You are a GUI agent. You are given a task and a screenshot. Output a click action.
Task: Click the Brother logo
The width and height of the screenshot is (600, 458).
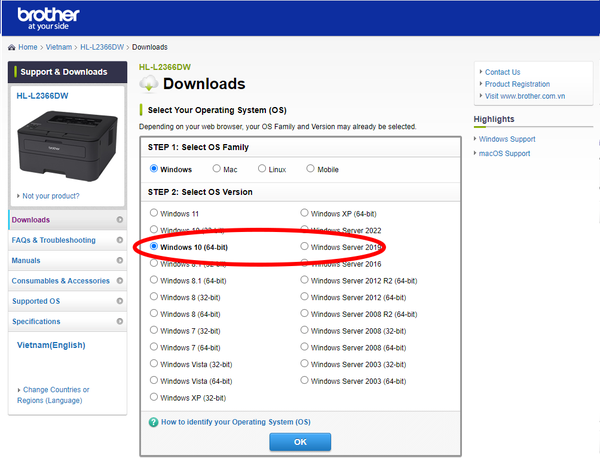[48, 19]
